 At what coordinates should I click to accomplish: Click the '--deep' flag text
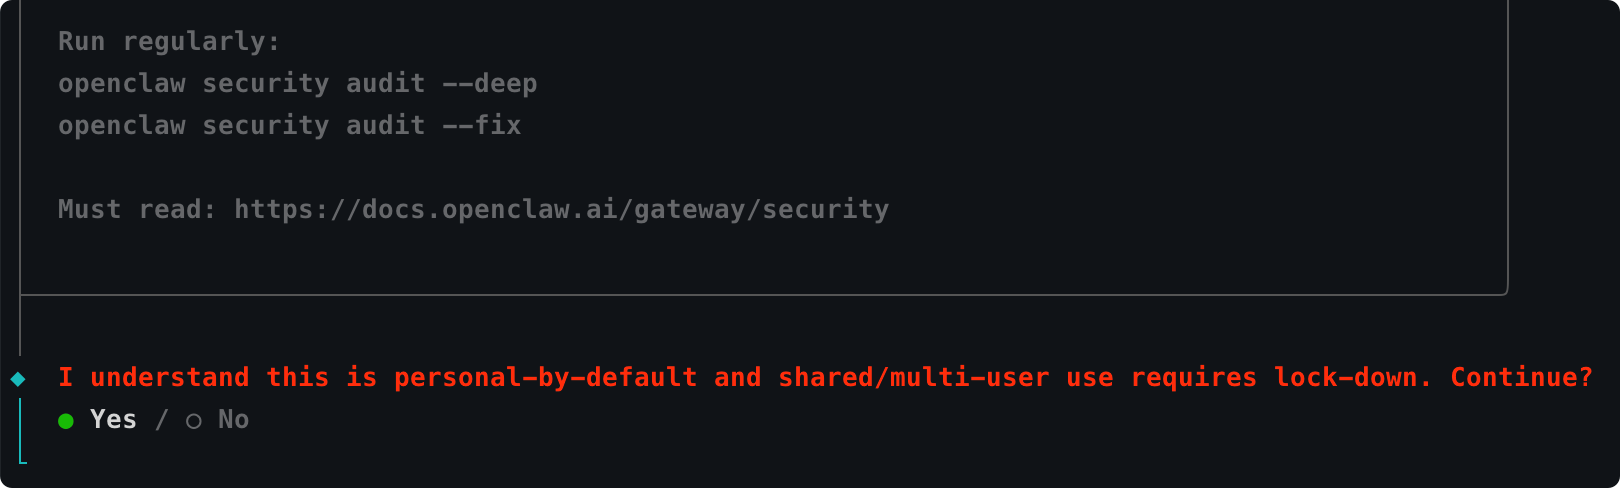pyautogui.click(x=489, y=83)
